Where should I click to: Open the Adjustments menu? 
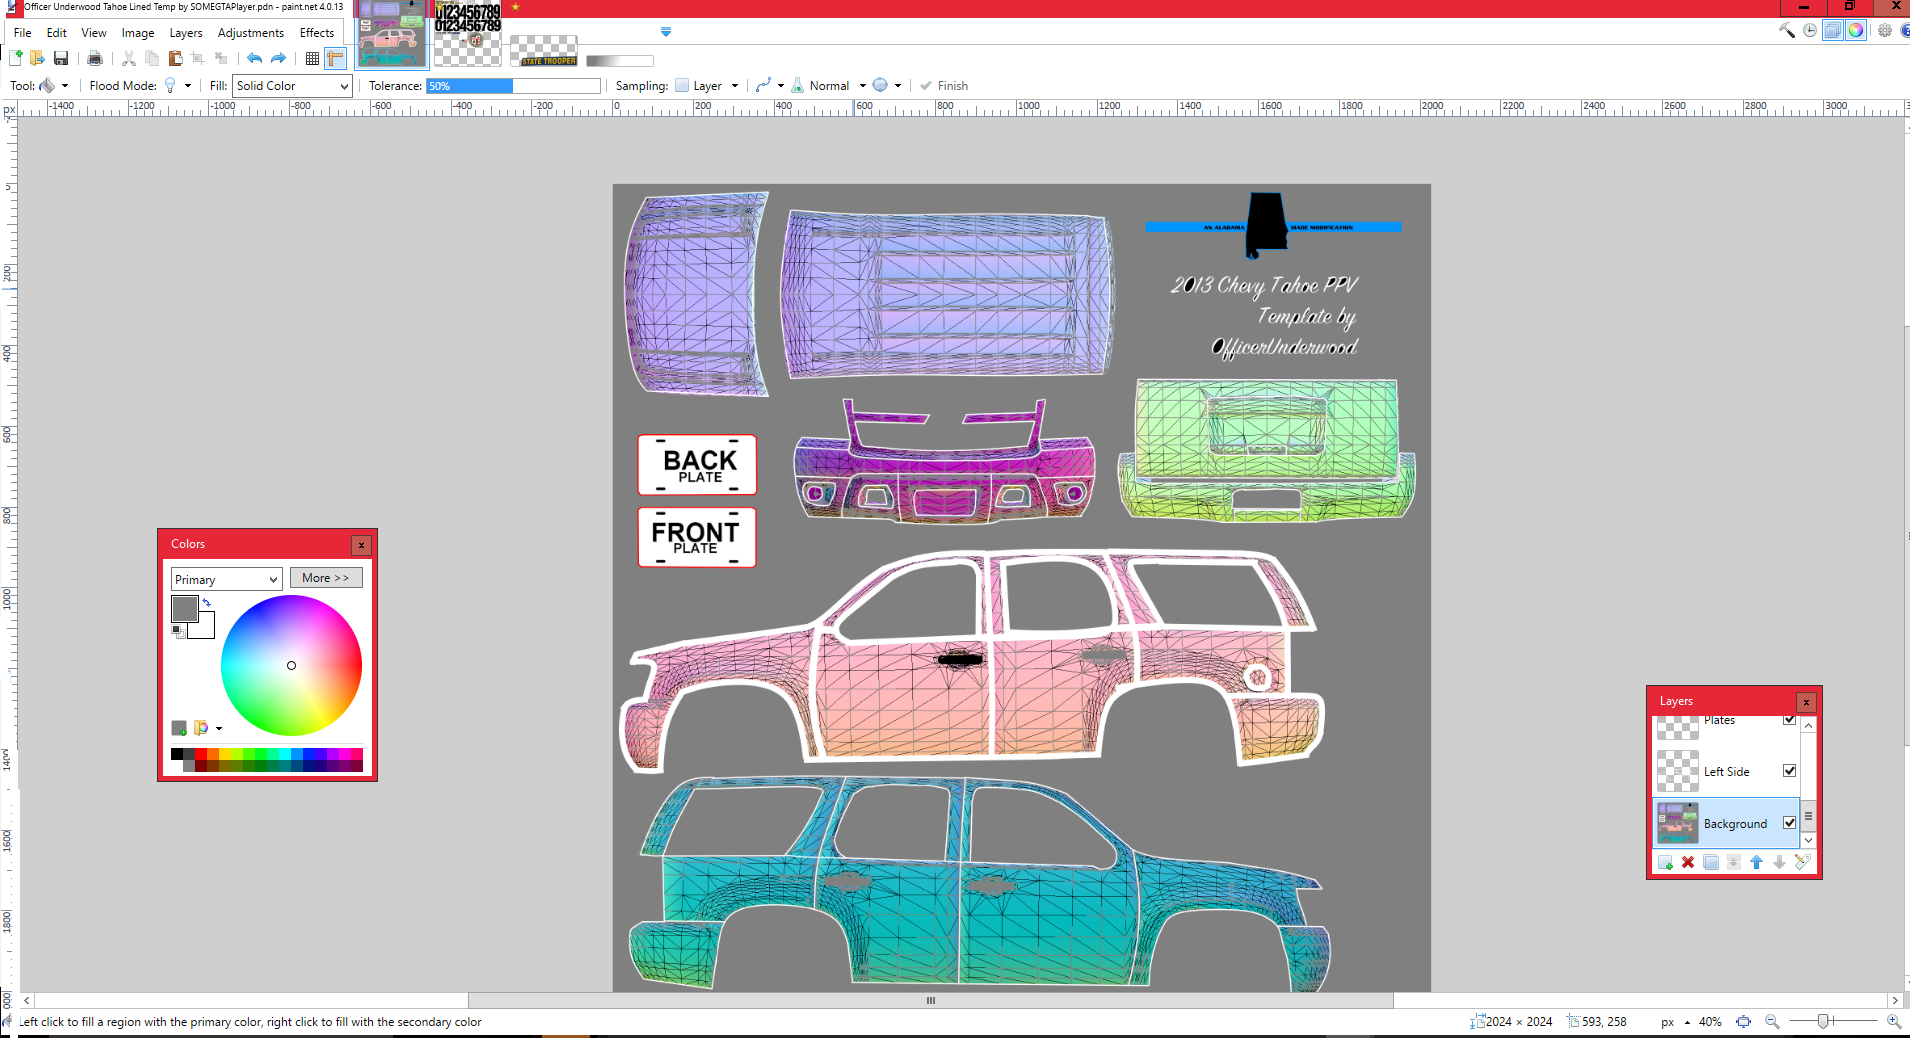(x=250, y=33)
